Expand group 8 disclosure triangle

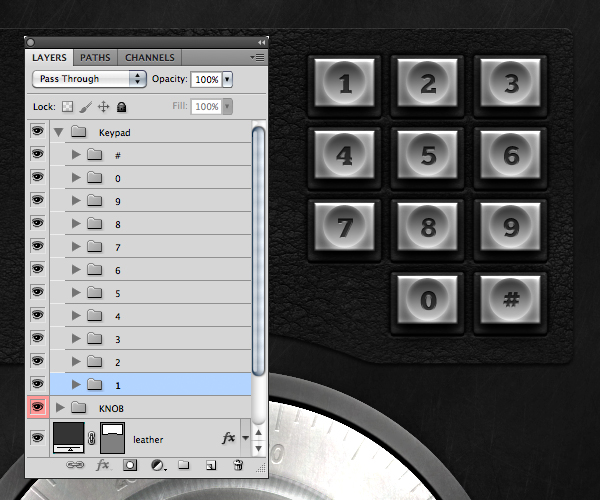point(76,223)
